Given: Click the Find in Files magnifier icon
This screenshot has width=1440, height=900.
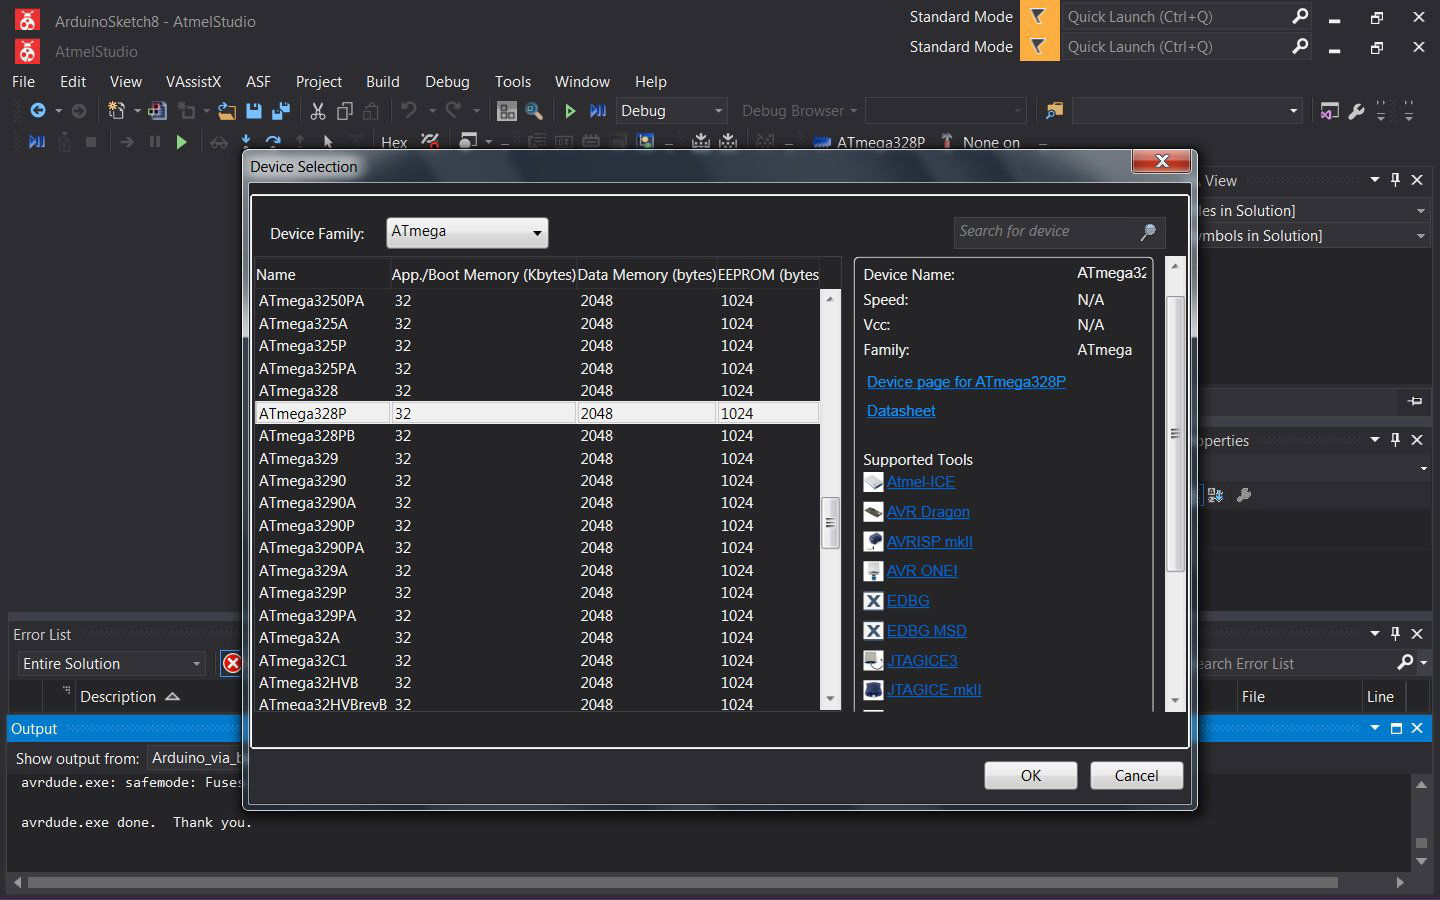Looking at the screenshot, I should tap(534, 111).
